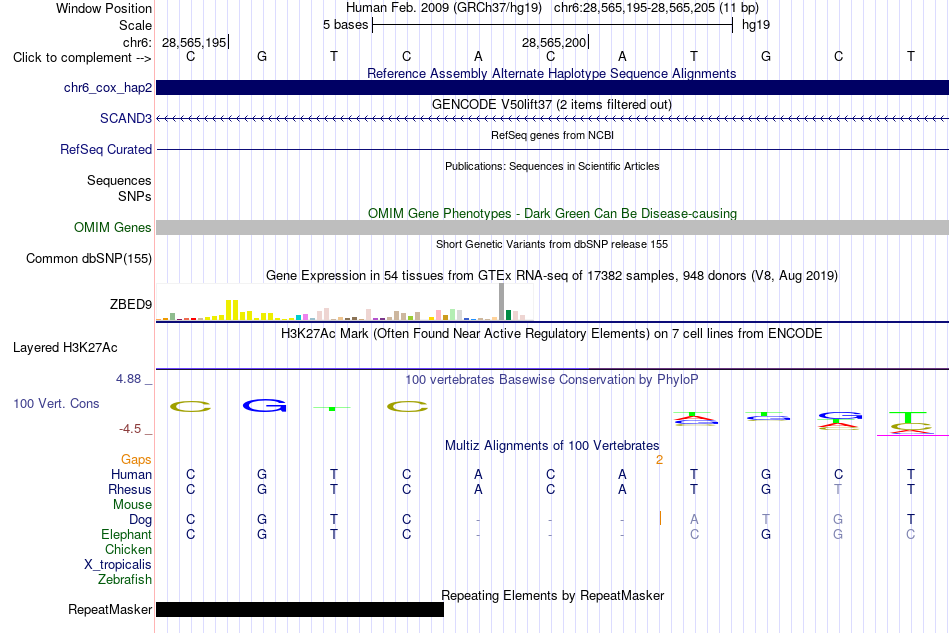The width and height of the screenshot is (950, 633).
Task: Click the blue G letter in PhyloP logo
Action: click(x=264, y=406)
